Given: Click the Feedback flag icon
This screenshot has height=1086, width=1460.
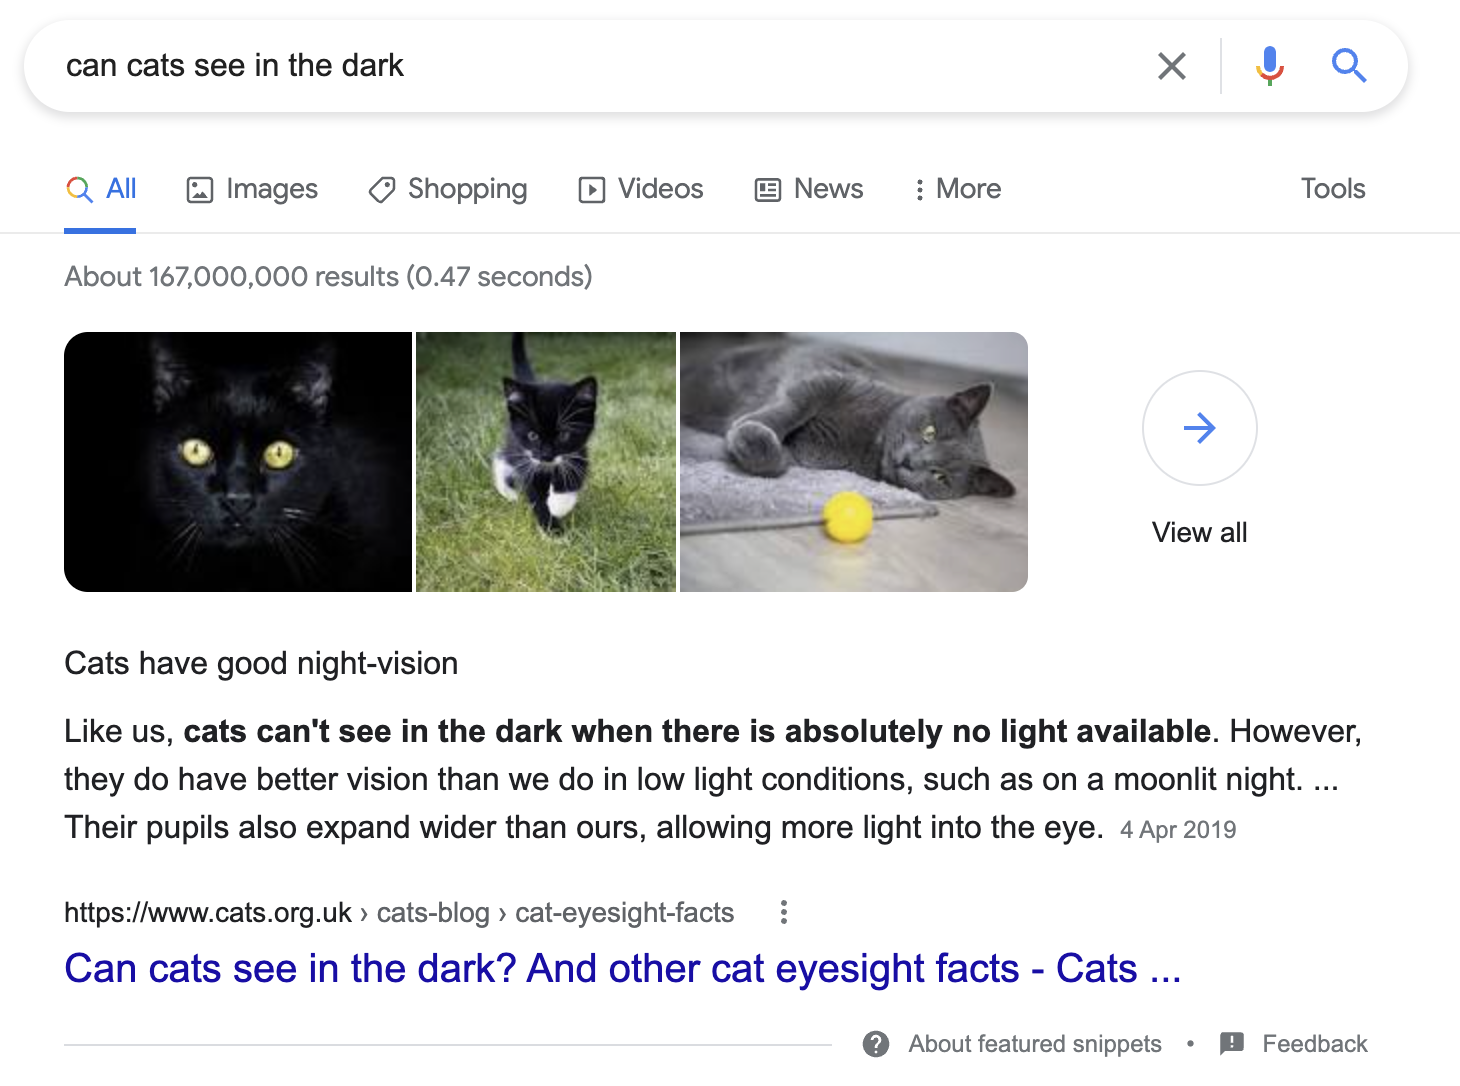Looking at the screenshot, I should click(x=1232, y=1043).
